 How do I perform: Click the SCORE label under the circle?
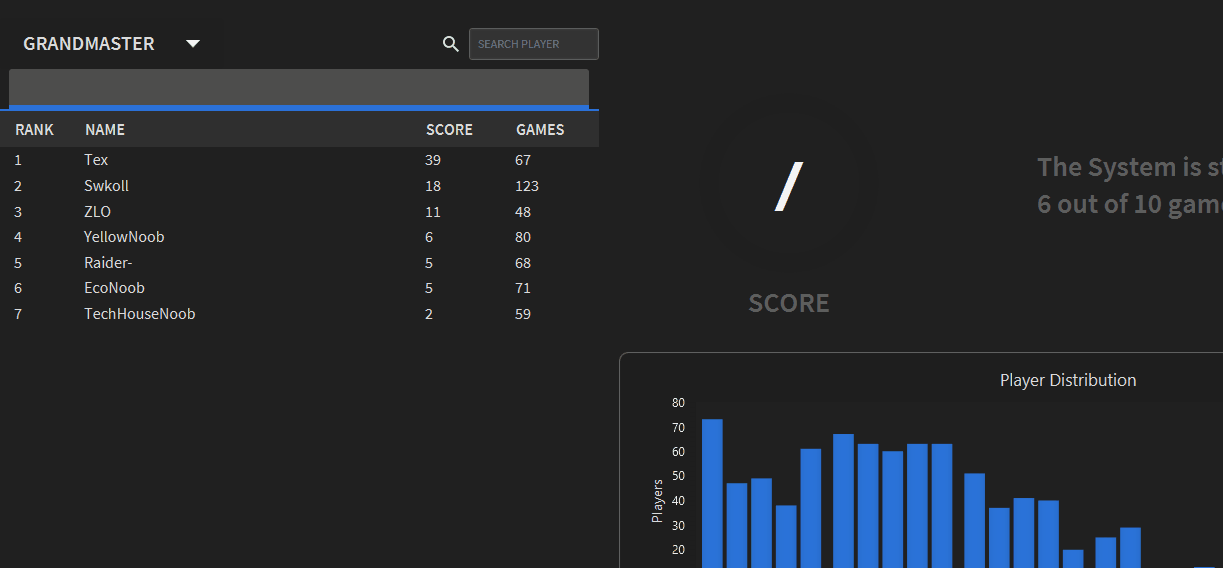(789, 303)
